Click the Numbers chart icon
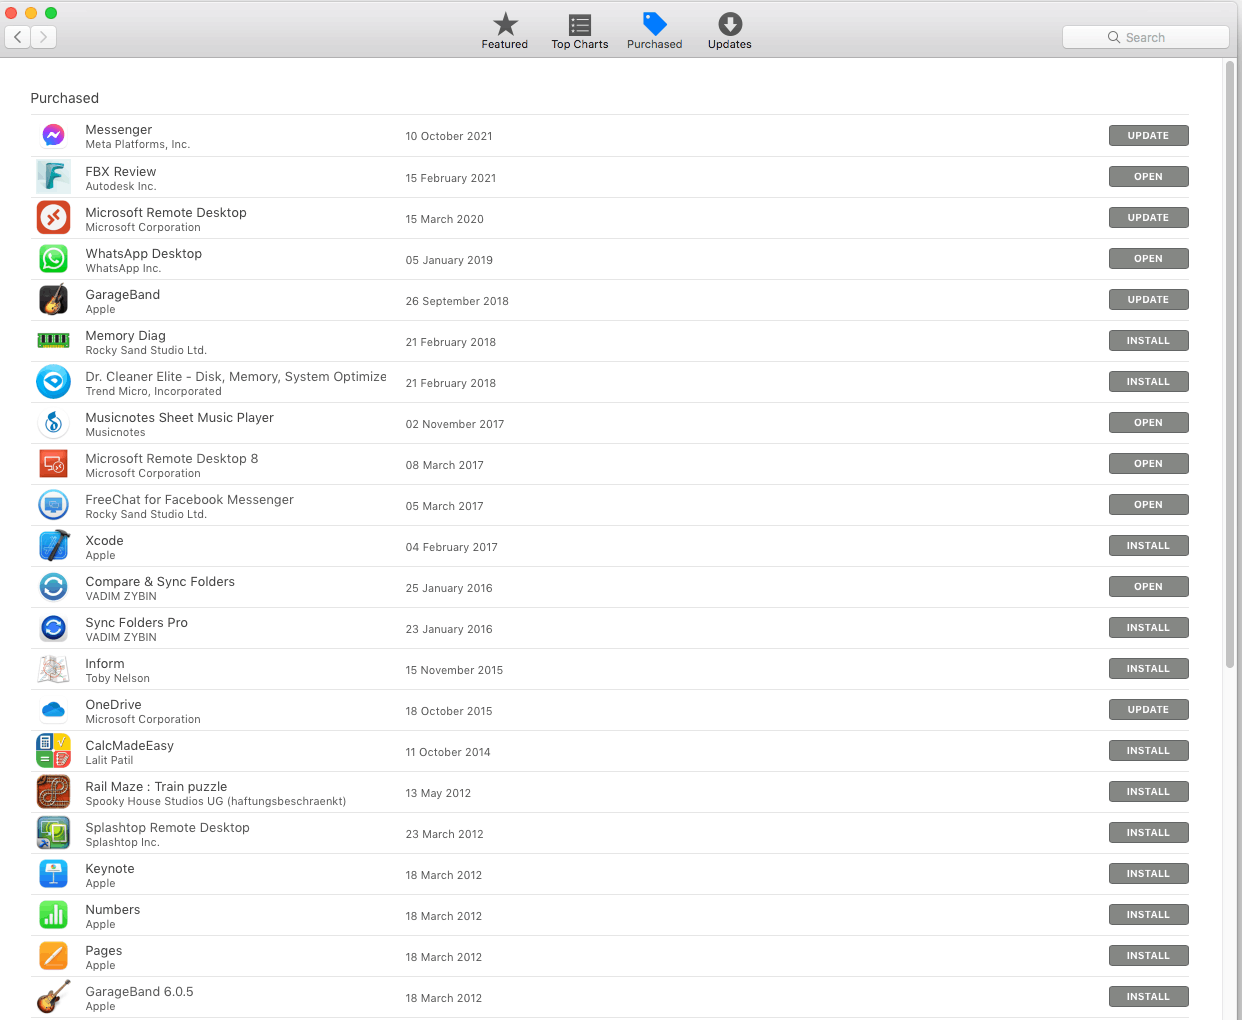This screenshot has height=1020, width=1242. point(54,914)
